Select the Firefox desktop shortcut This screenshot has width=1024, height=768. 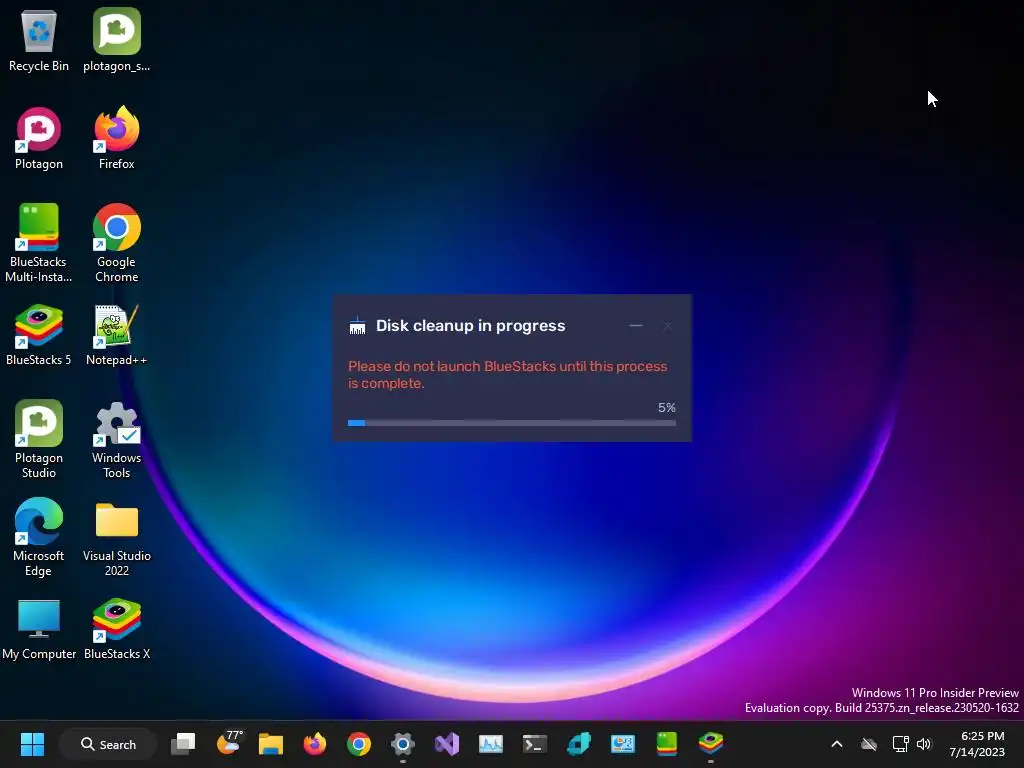click(116, 138)
